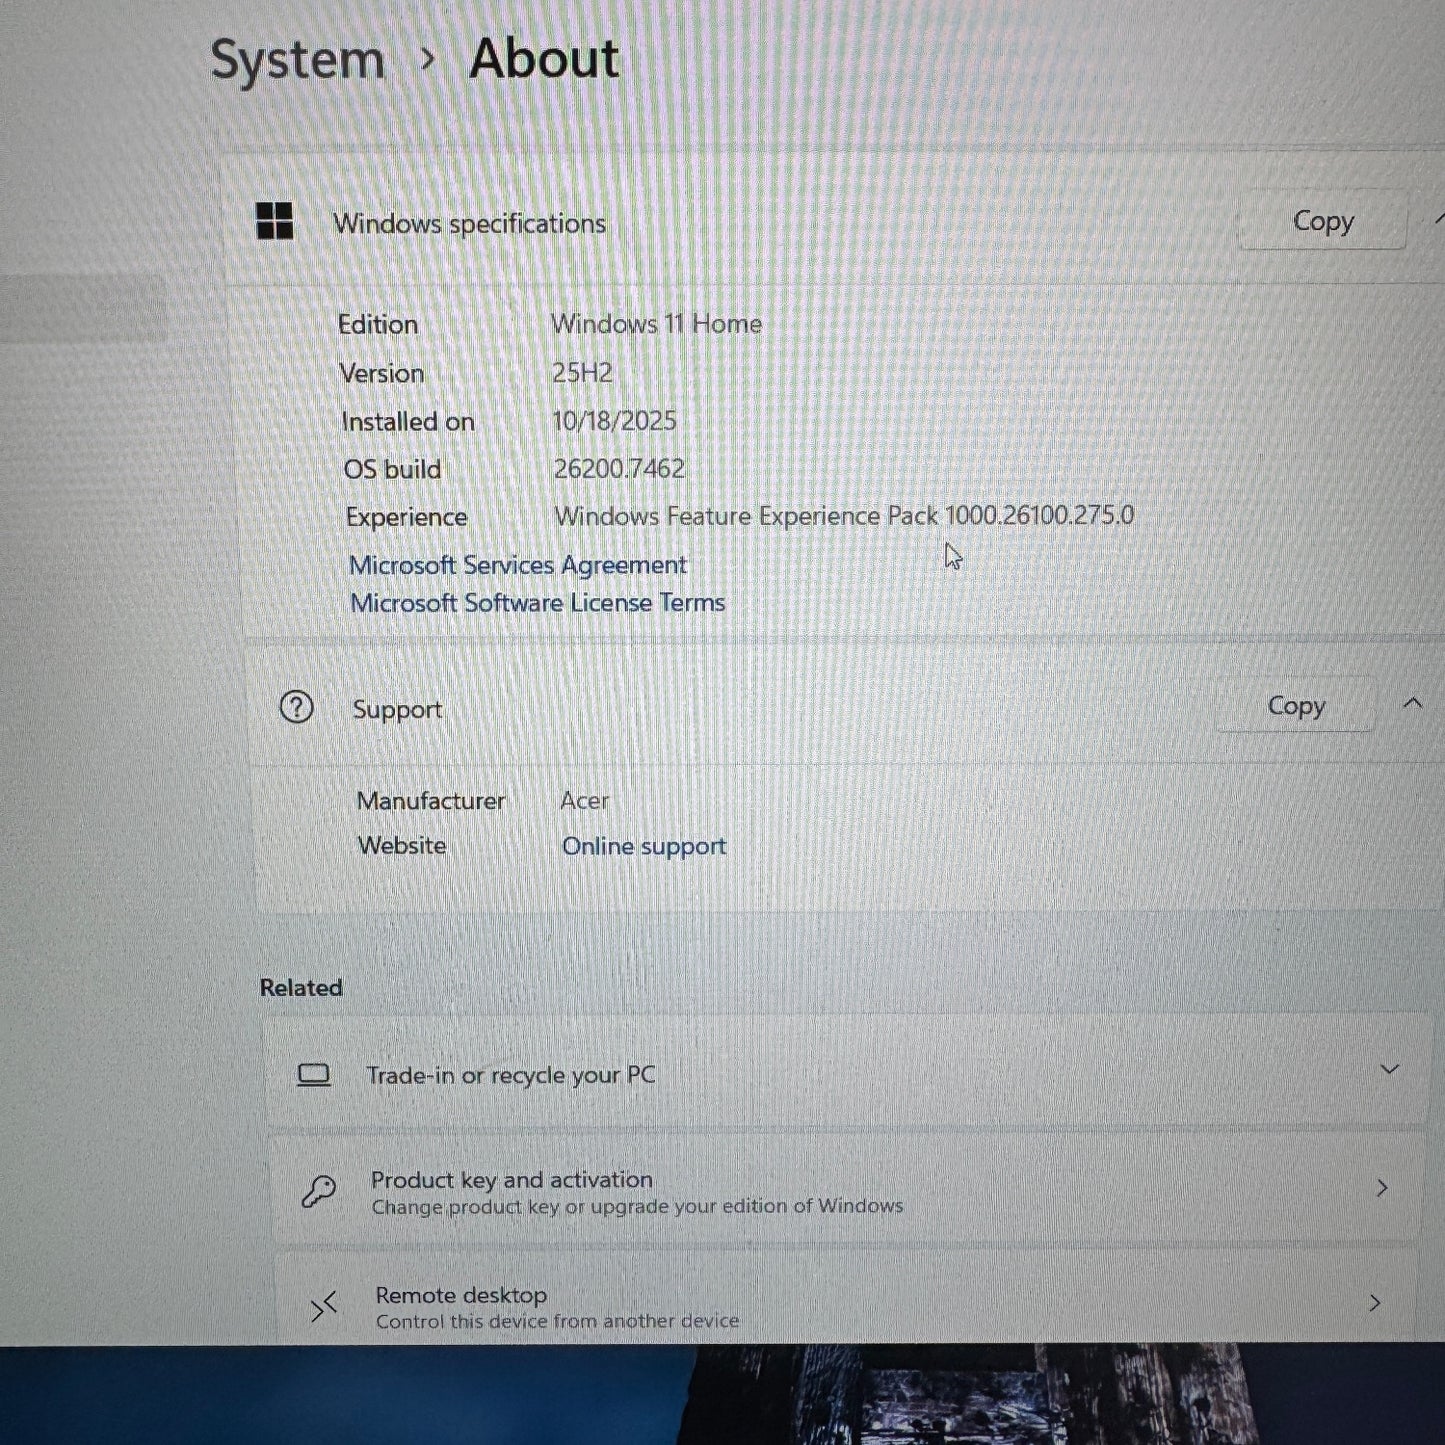Collapse the Windows specifications section header

[x=1438, y=218]
